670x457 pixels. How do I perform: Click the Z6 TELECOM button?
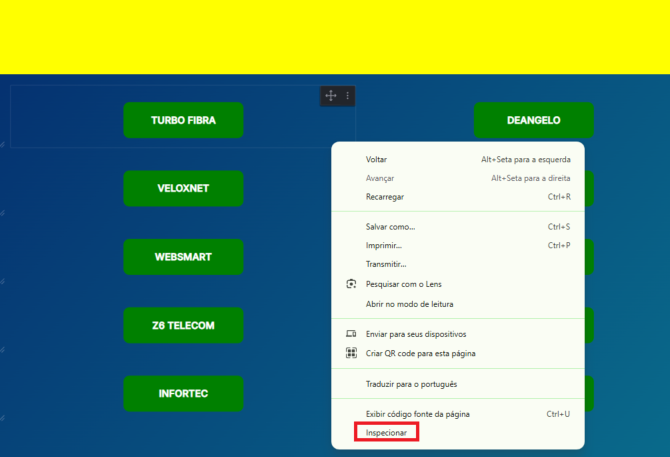(183, 325)
